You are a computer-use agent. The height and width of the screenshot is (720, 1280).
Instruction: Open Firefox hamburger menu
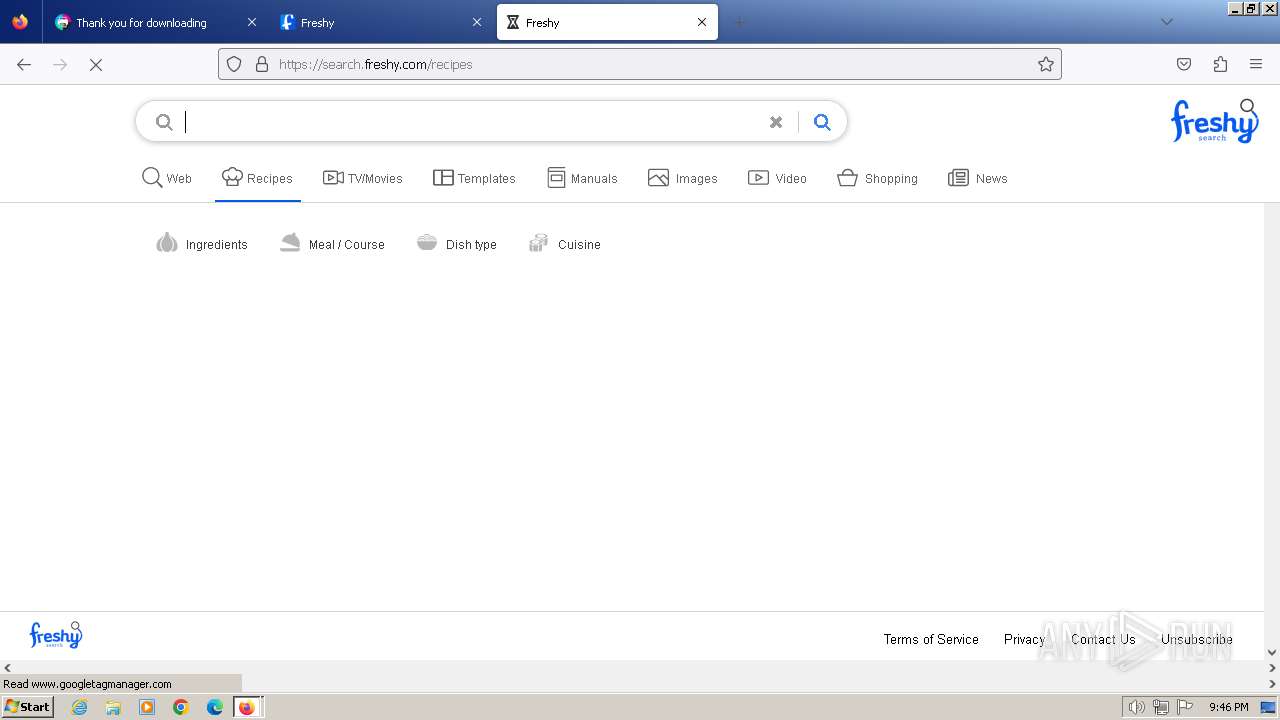tap(1256, 64)
